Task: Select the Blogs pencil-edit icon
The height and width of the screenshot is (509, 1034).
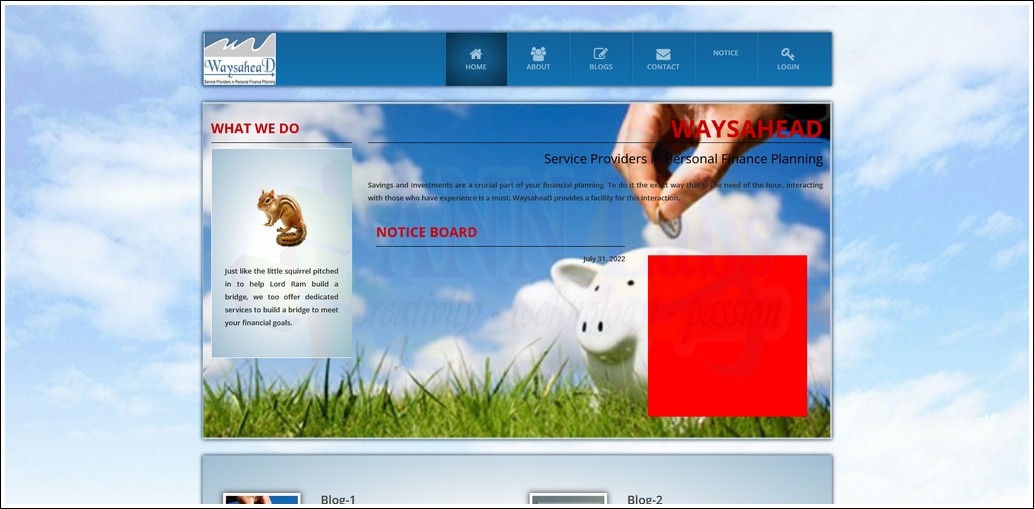Action: pyautogui.click(x=601, y=54)
